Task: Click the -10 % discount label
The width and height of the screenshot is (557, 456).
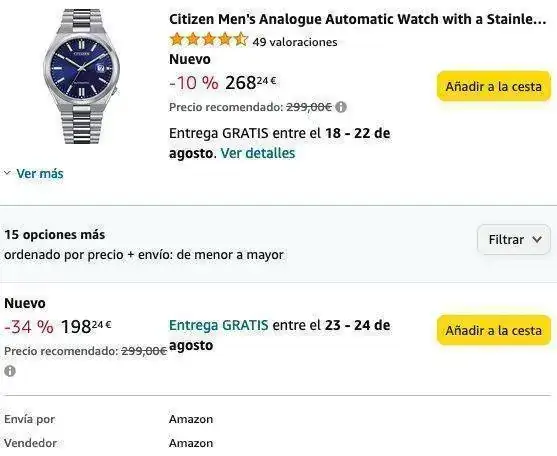Action: pos(194,83)
